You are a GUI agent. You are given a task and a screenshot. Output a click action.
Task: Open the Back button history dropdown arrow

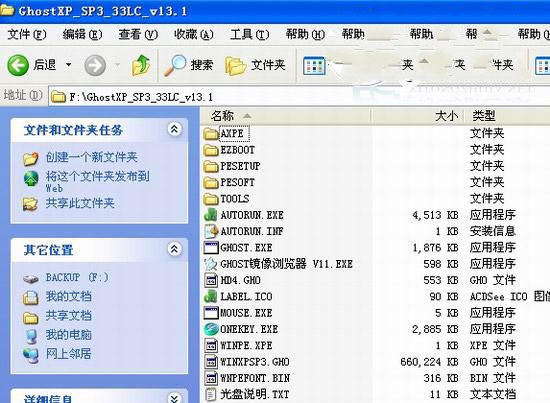coord(68,65)
